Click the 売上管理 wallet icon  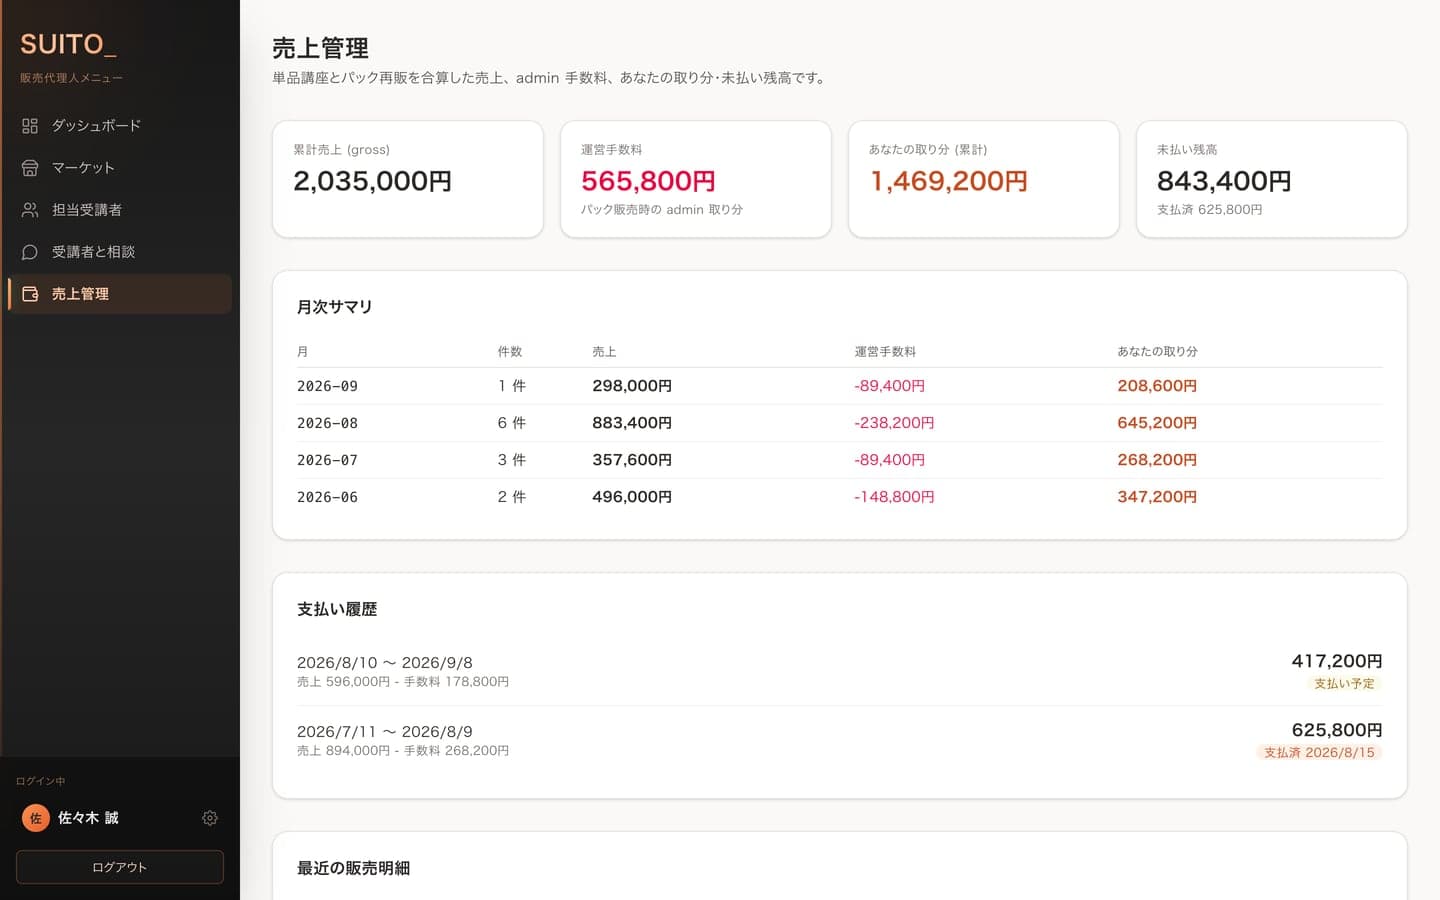[30, 294]
